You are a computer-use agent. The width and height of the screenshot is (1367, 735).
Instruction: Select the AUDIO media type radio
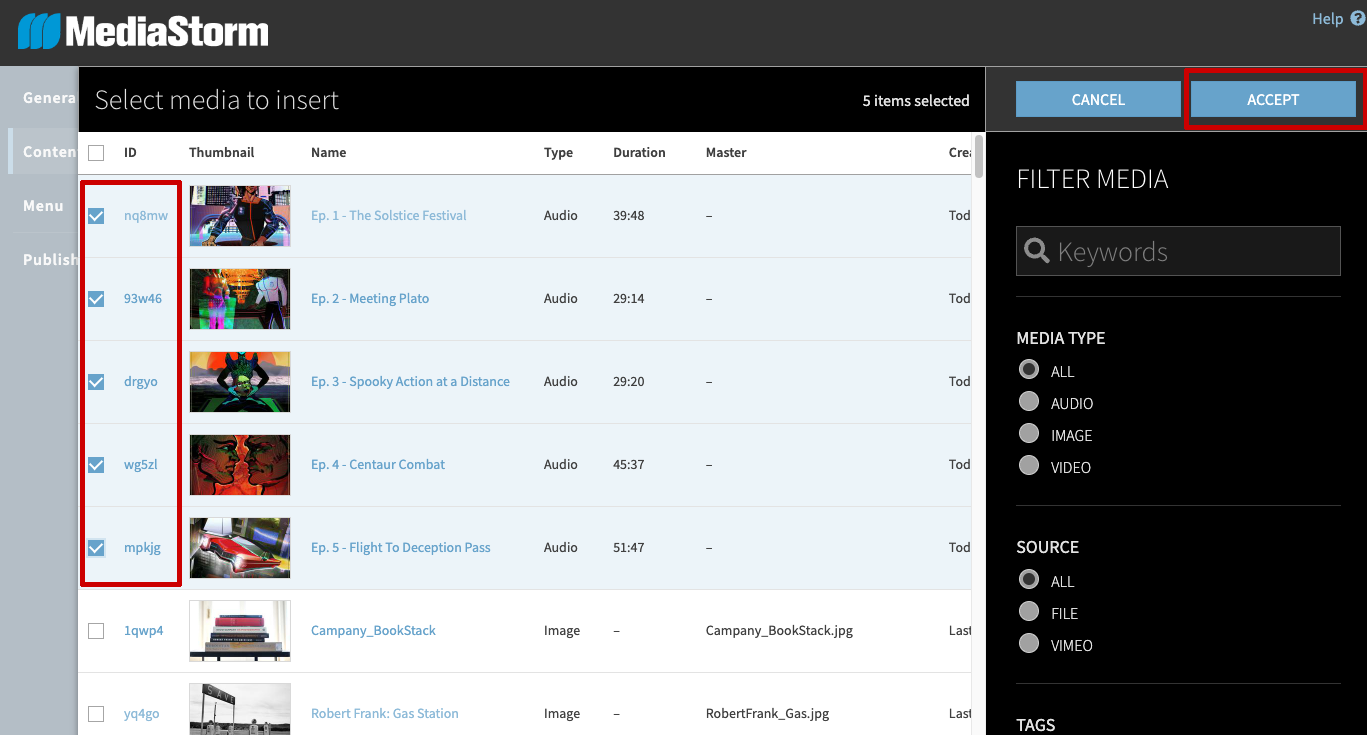[x=1029, y=402]
